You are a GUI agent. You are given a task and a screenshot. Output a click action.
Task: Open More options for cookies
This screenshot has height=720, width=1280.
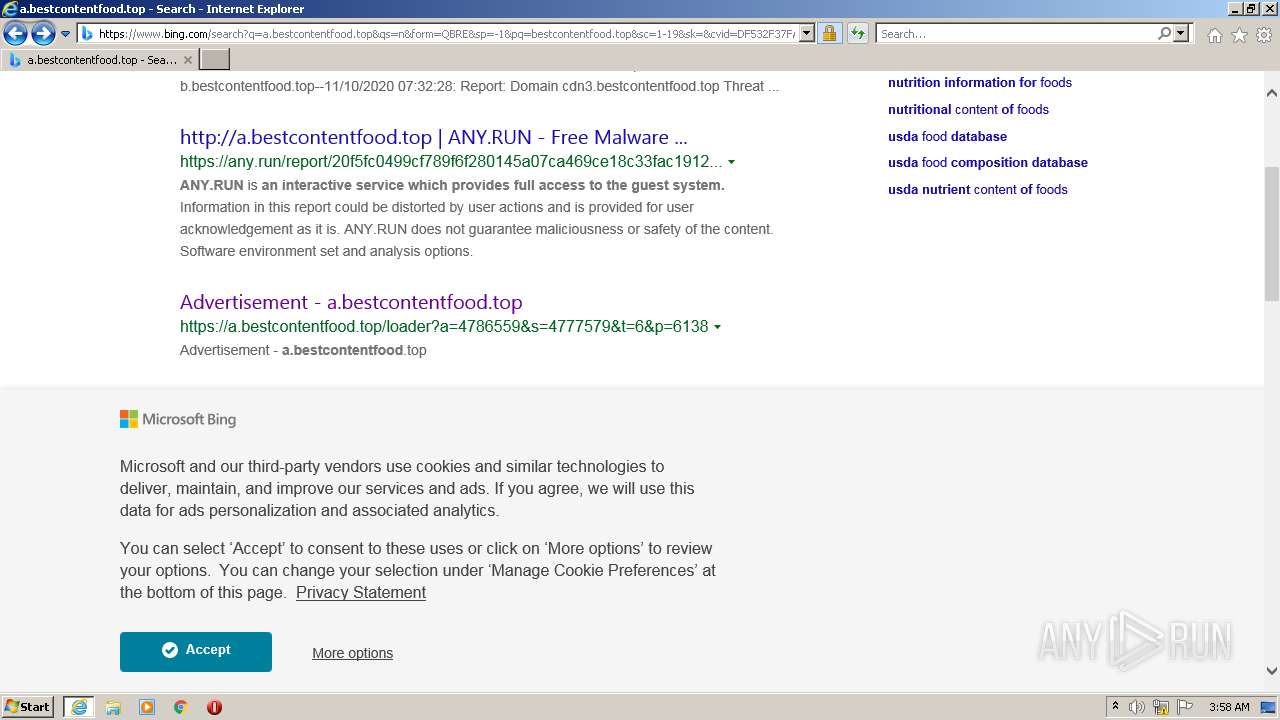point(352,653)
